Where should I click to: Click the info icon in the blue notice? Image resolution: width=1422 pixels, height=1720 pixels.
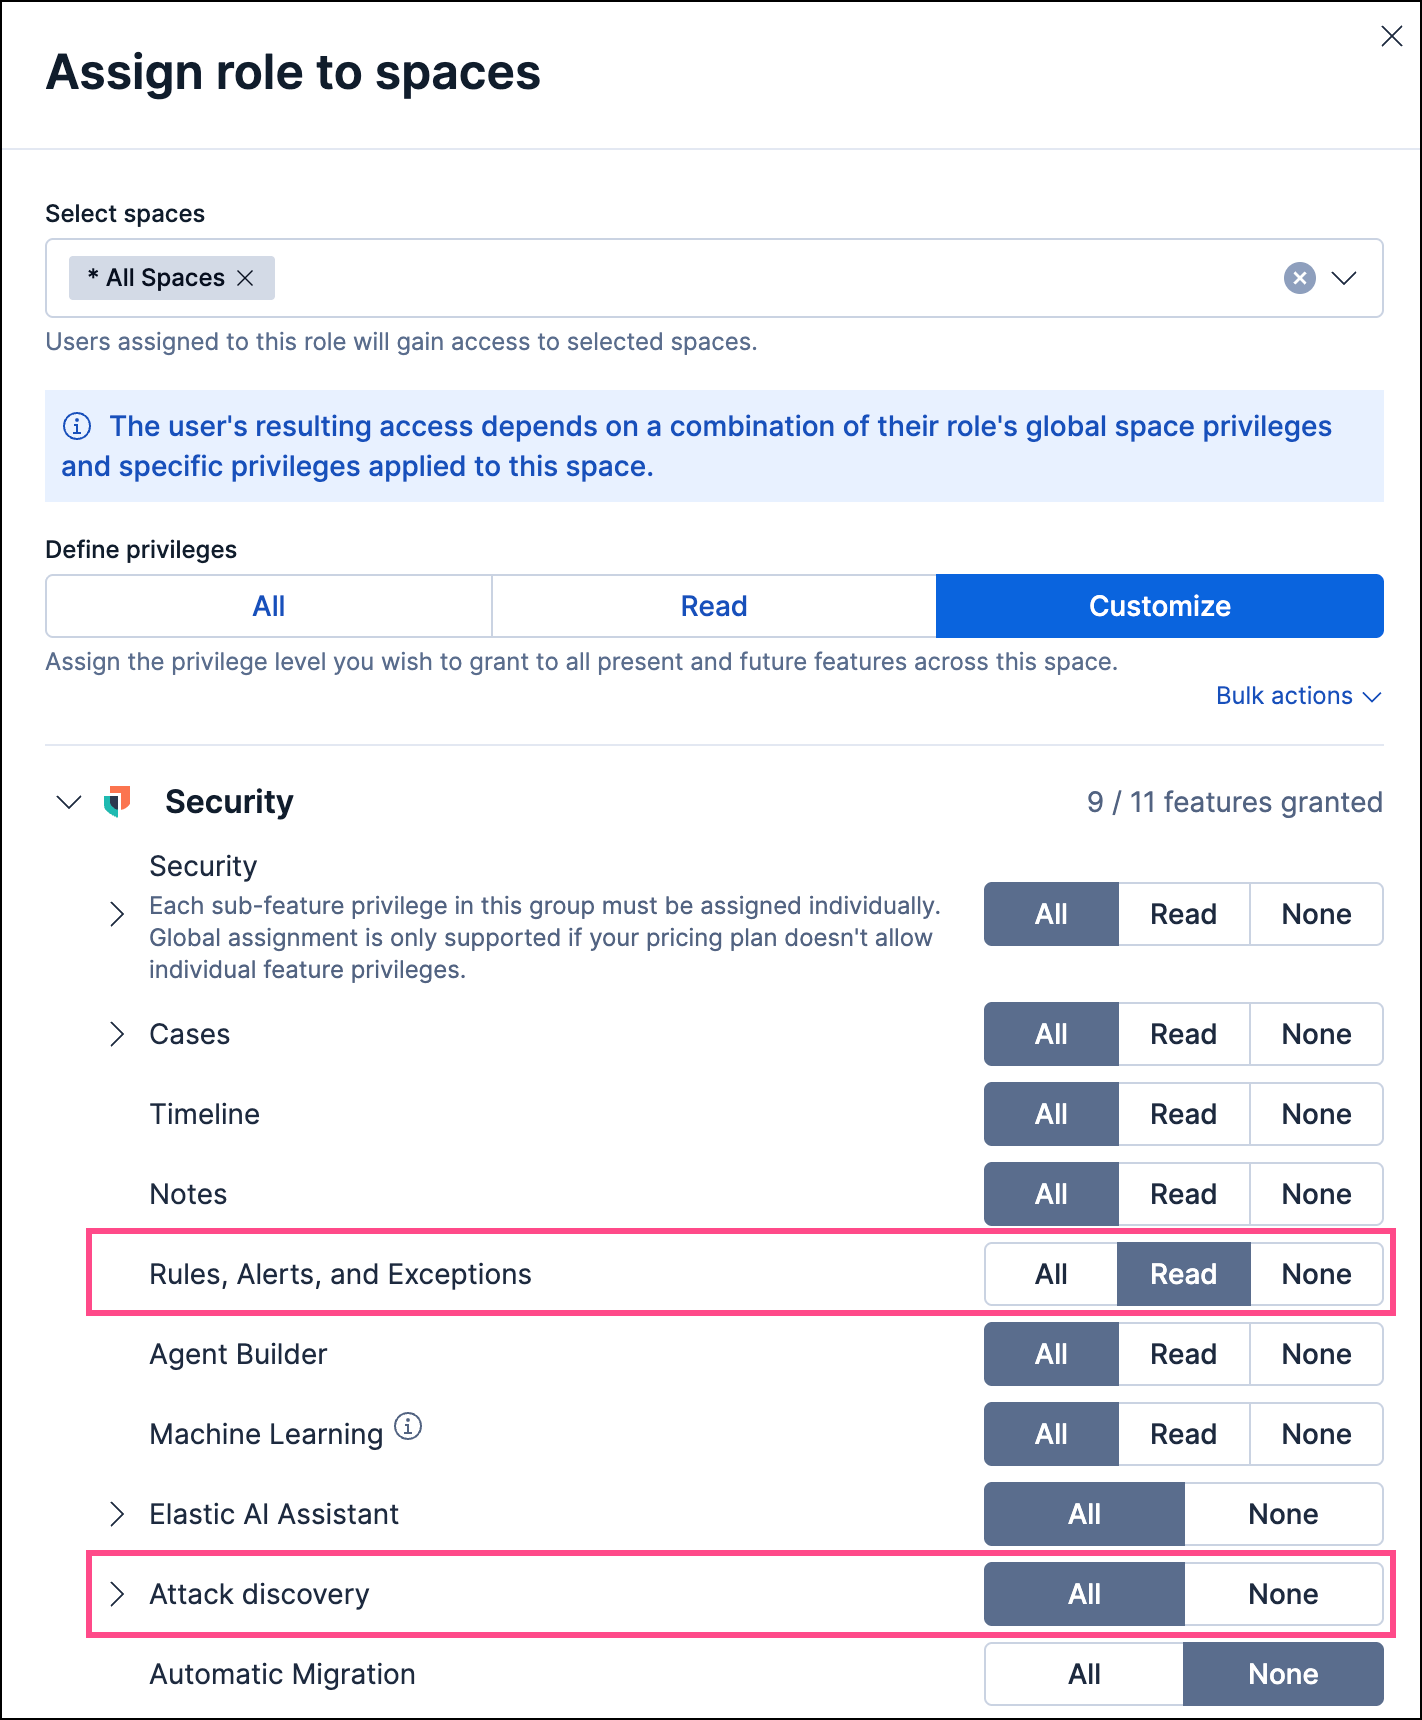point(78,426)
